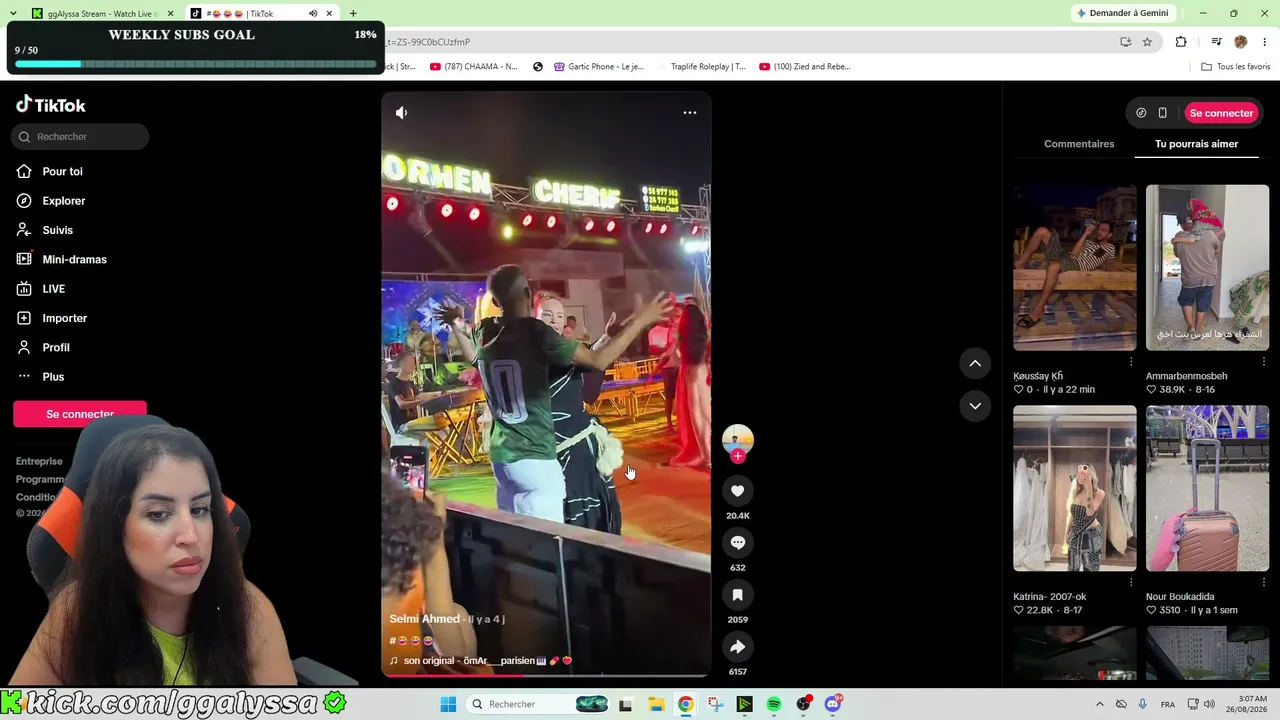Viewport: 1280px width, 720px height.
Task: Click the TikTok search field Rechercher
Action: point(80,137)
